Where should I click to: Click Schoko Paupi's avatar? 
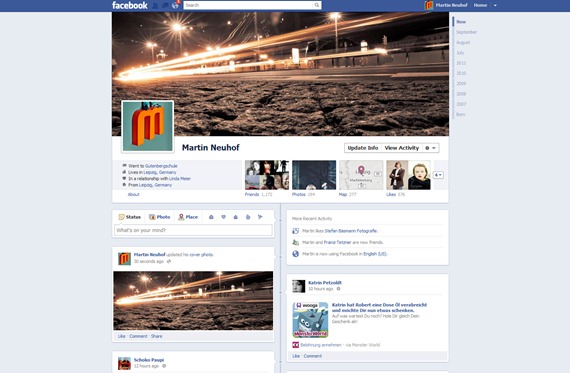tap(124, 363)
